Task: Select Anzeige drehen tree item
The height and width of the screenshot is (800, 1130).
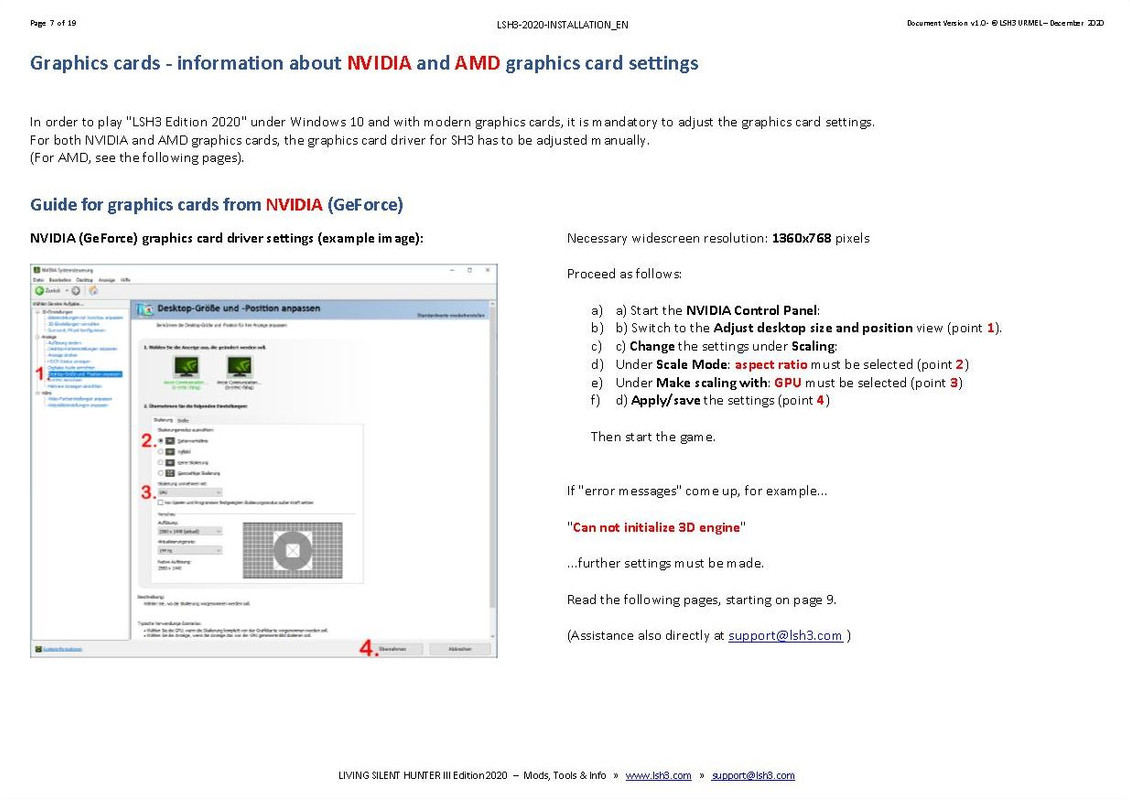Action: tap(63, 355)
